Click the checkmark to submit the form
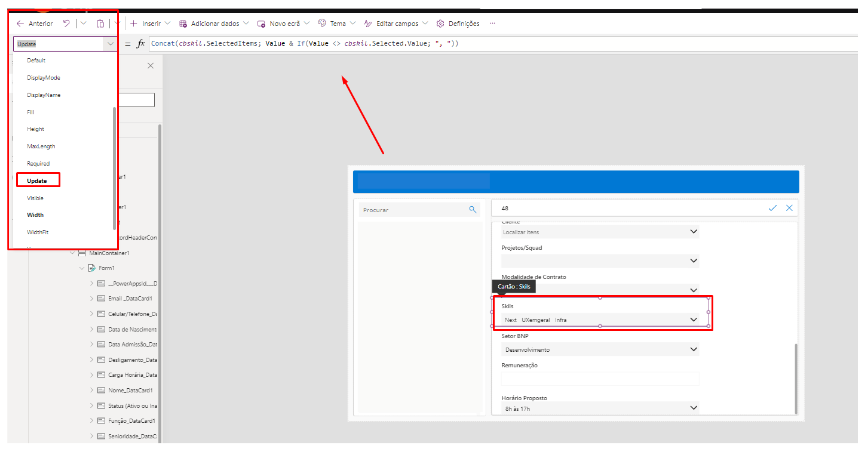 pyautogui.click(x=772, y=208)
